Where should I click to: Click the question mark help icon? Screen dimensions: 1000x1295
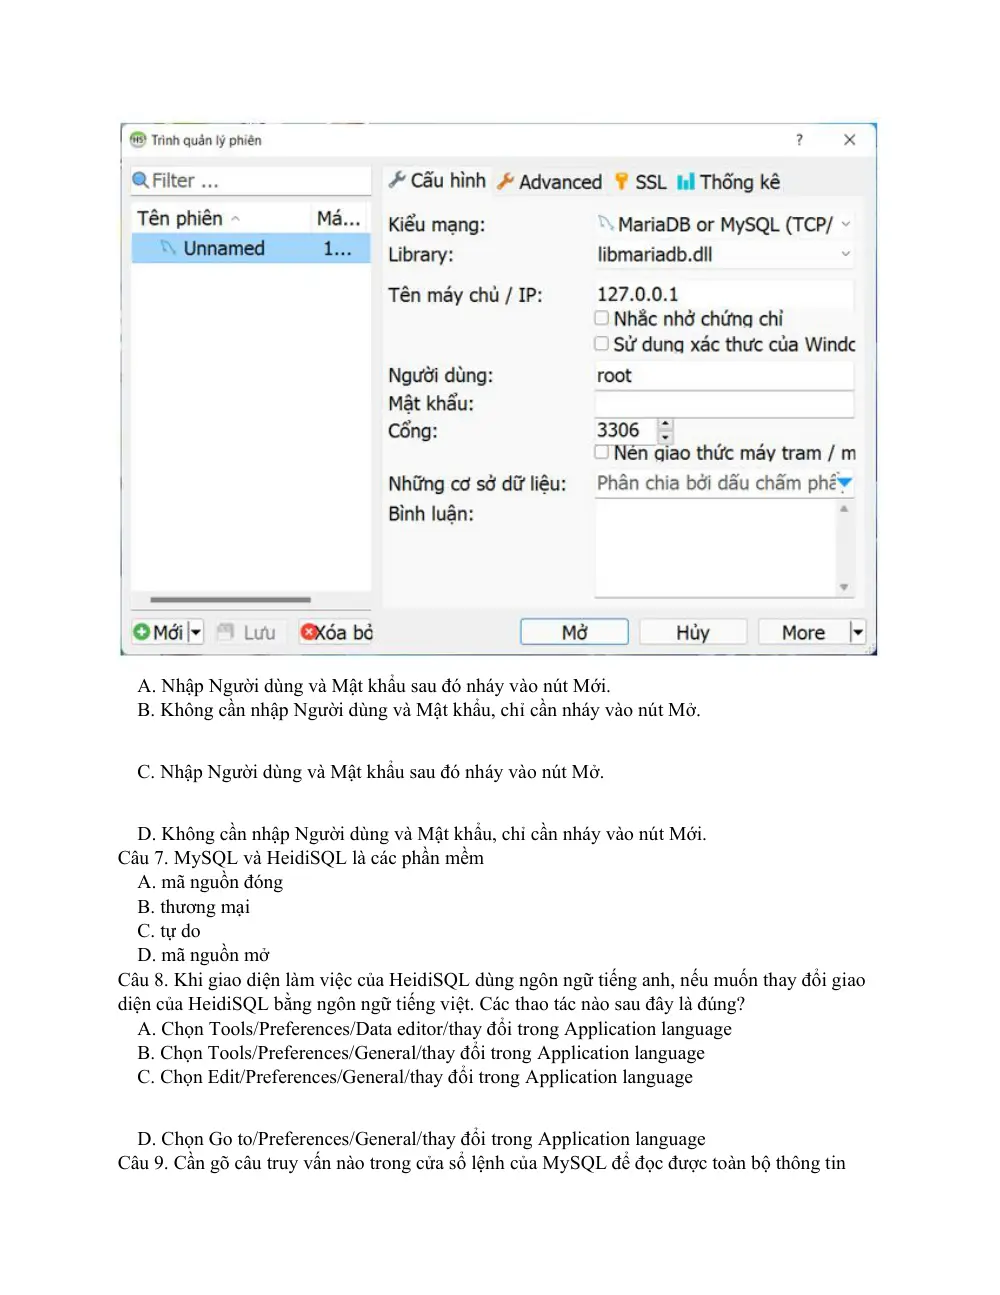tap(799, 140)
